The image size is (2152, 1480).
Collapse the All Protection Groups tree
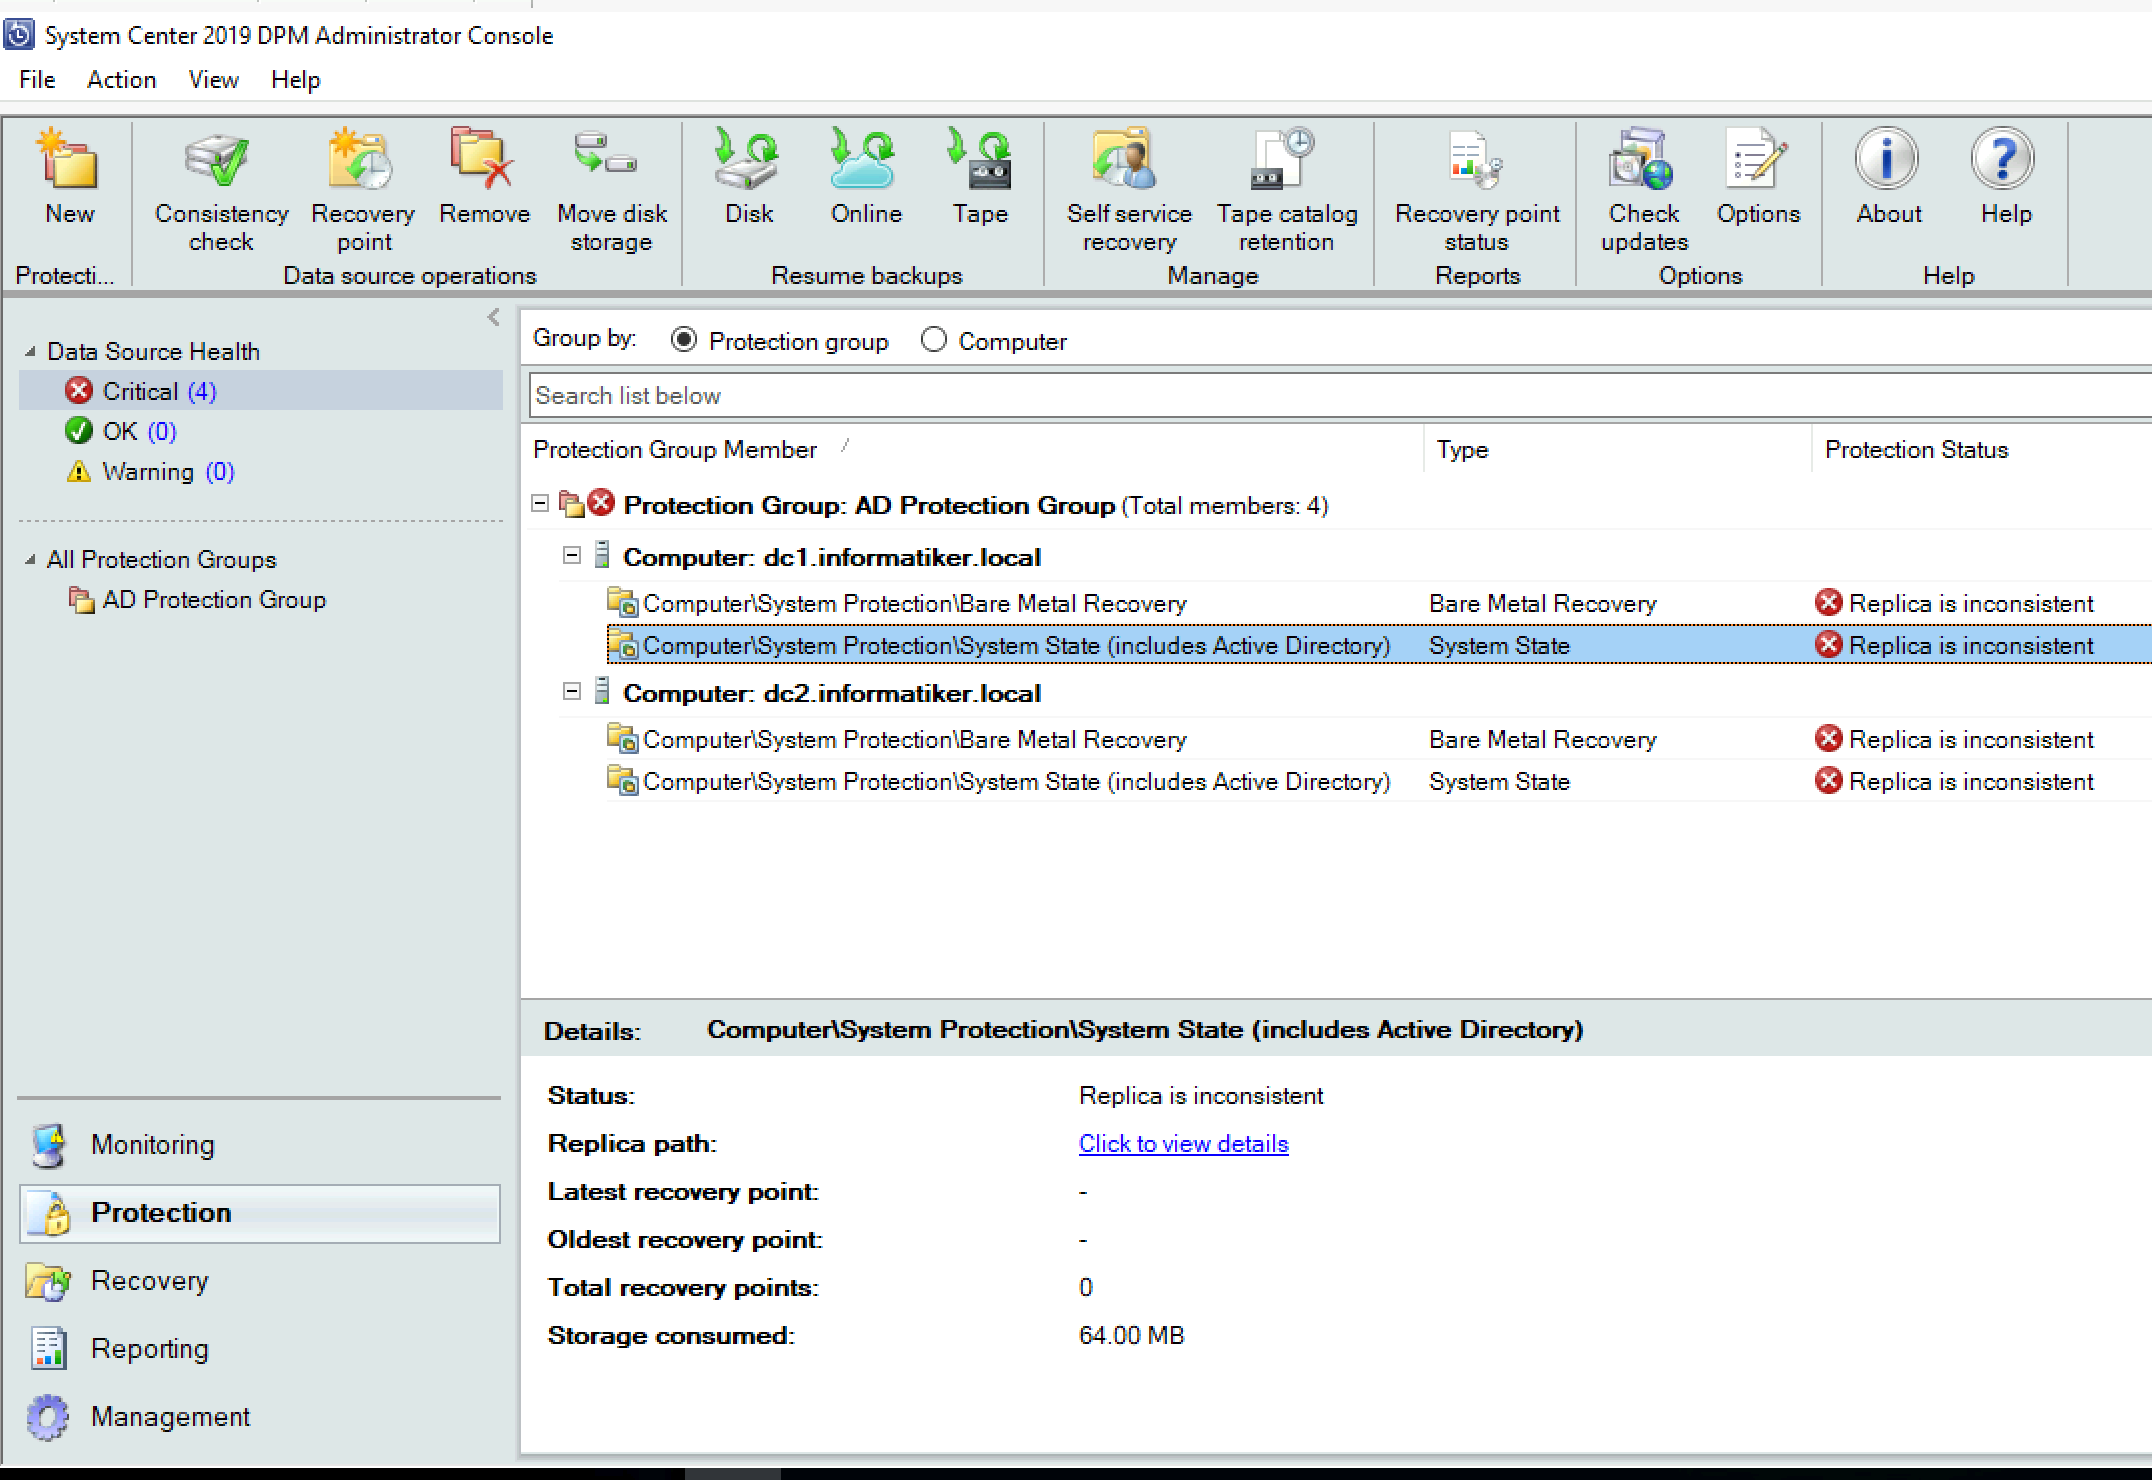pos(30,559)
